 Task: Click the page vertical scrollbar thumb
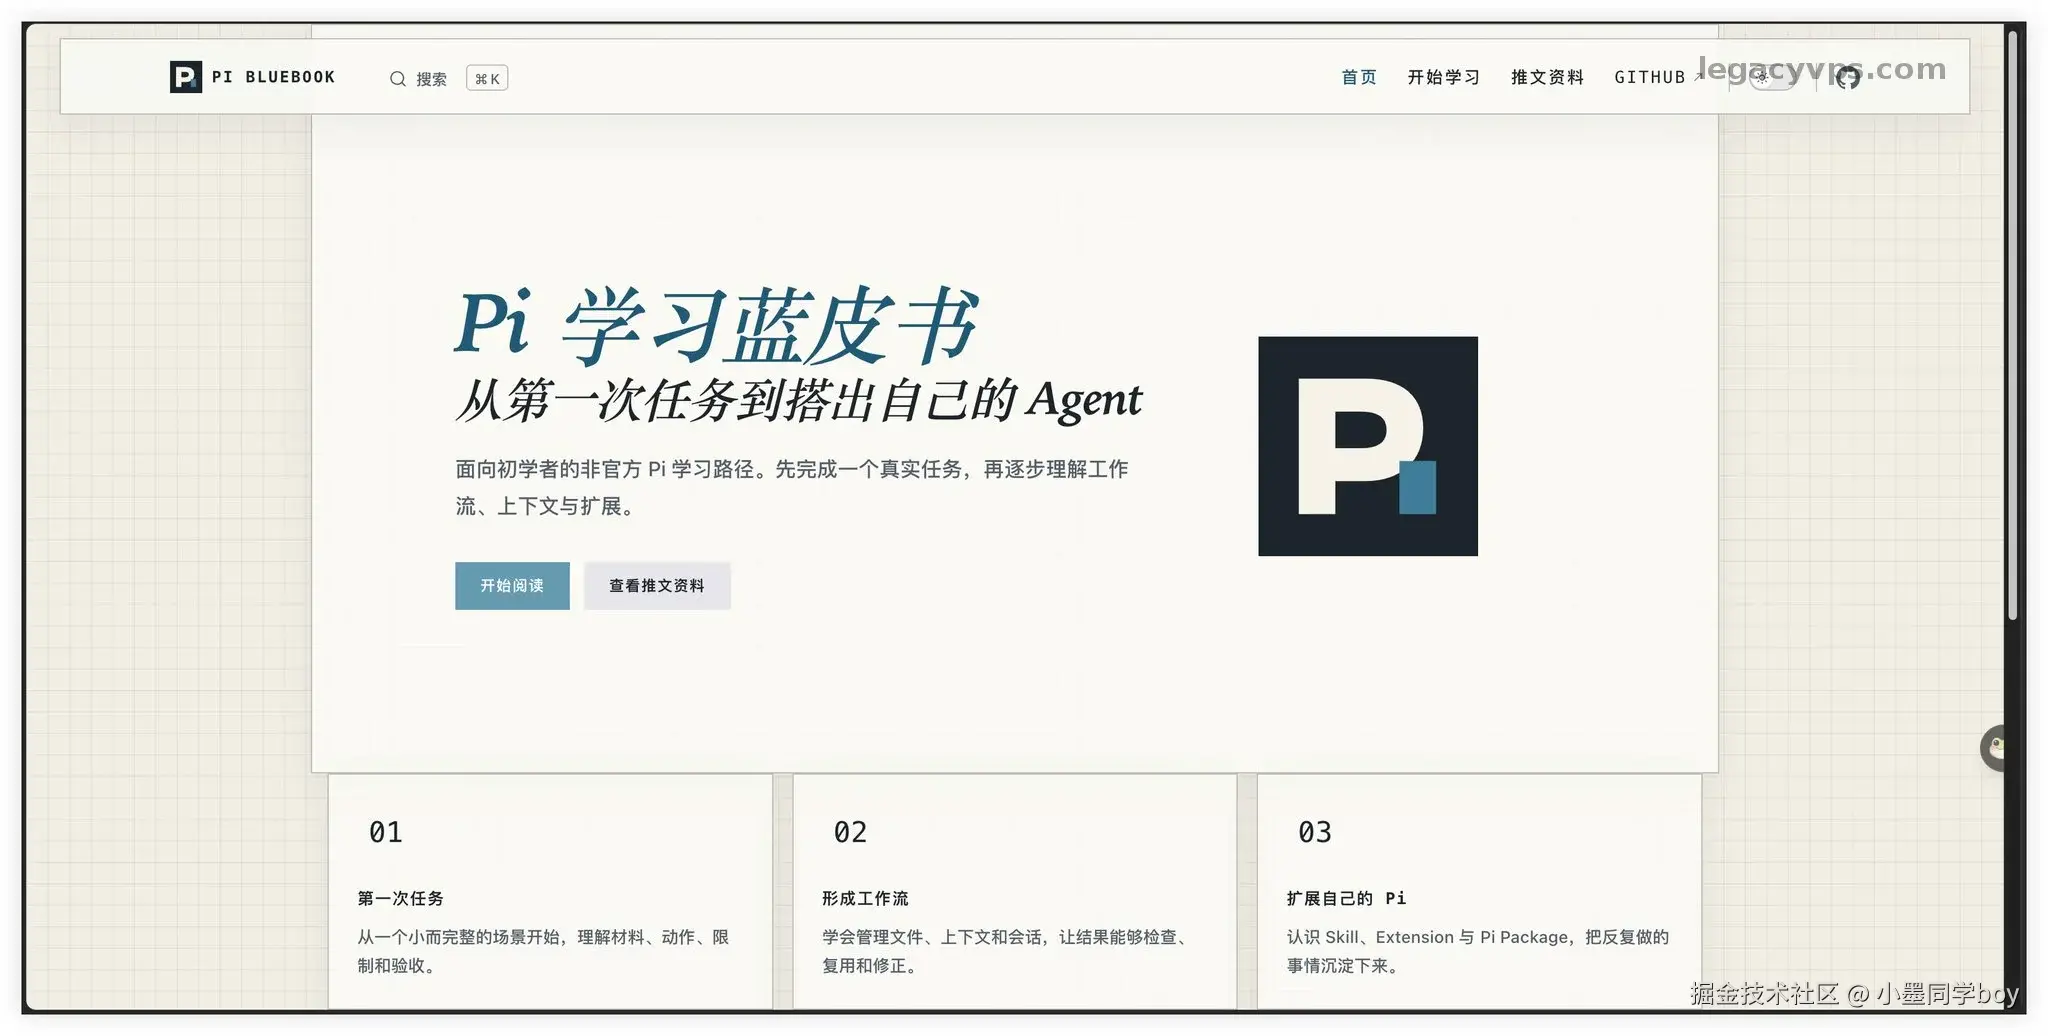[x=2012, y=325]
